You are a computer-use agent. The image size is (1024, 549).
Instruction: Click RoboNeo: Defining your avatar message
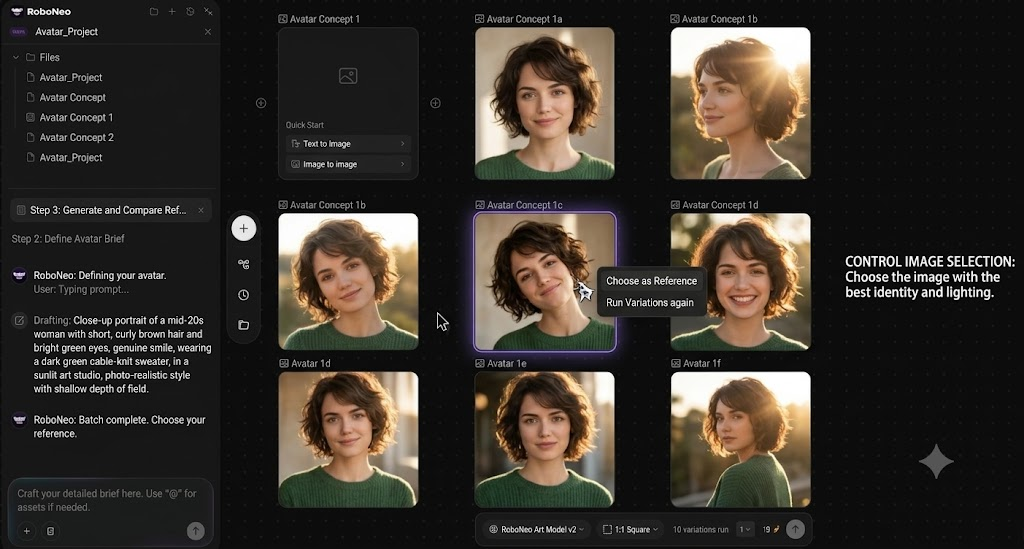[100, 275]
